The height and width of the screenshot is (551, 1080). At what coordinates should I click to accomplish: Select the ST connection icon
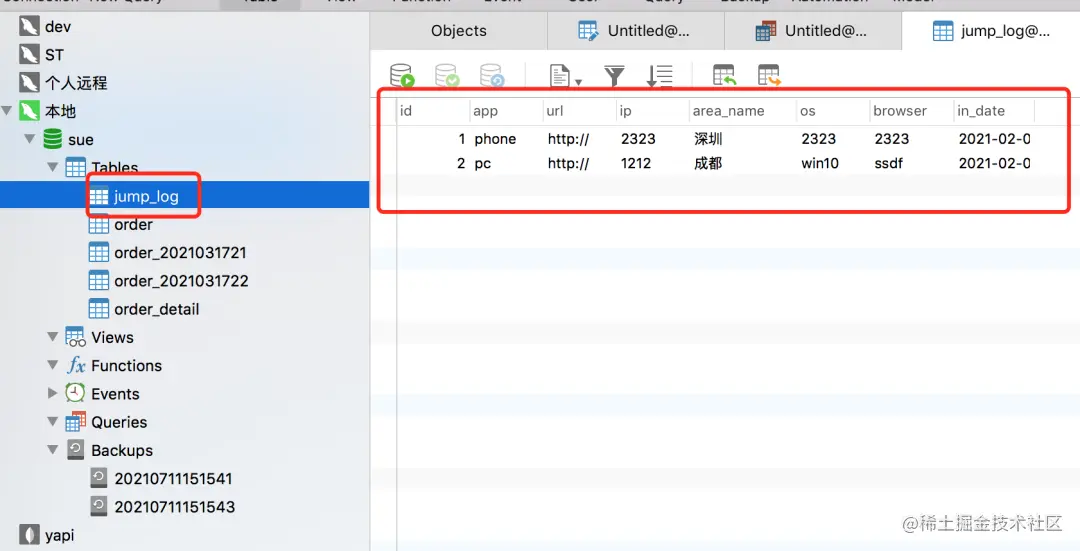coord(29,54)
